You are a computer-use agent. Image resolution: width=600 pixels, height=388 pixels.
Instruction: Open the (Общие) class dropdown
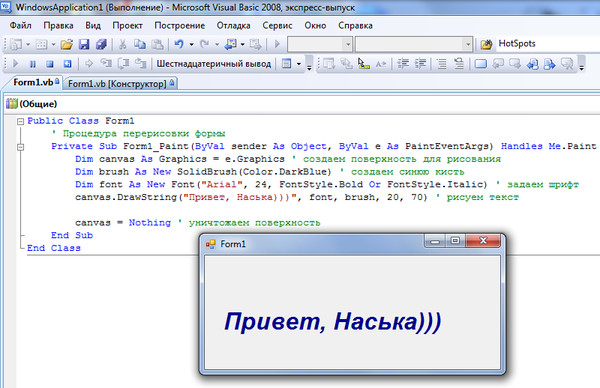[302, 104]
